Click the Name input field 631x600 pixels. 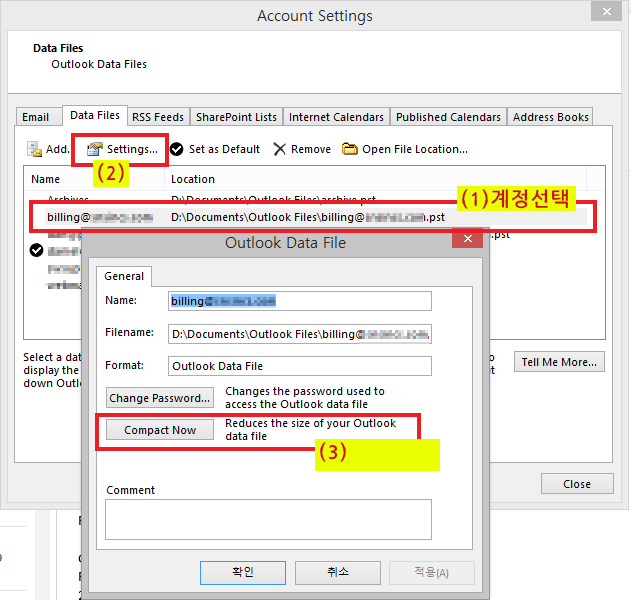(300, 301)
